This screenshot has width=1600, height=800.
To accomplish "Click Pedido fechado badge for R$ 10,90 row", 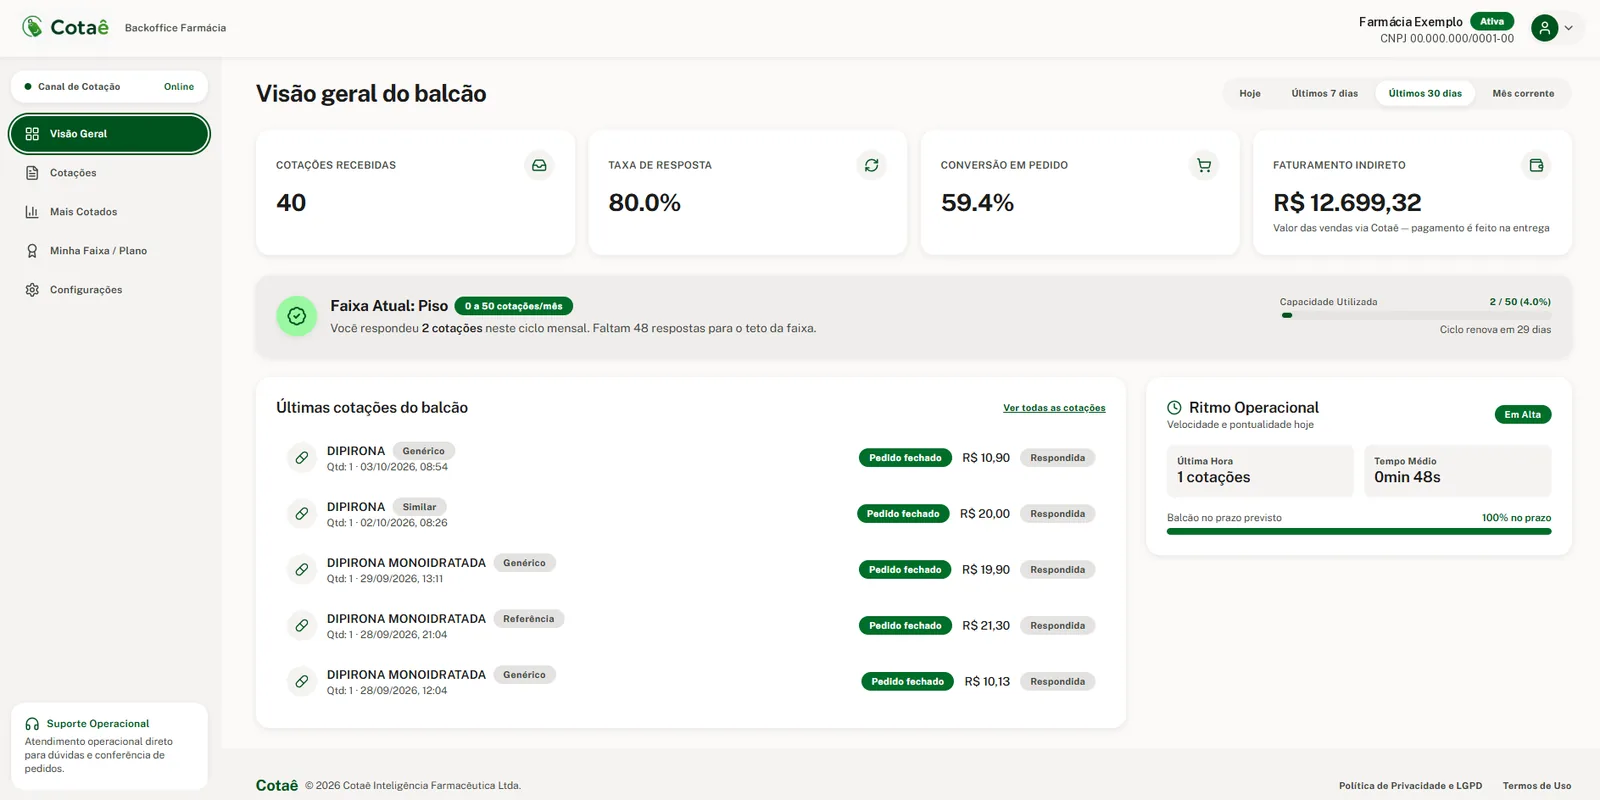I will (905, 458).
